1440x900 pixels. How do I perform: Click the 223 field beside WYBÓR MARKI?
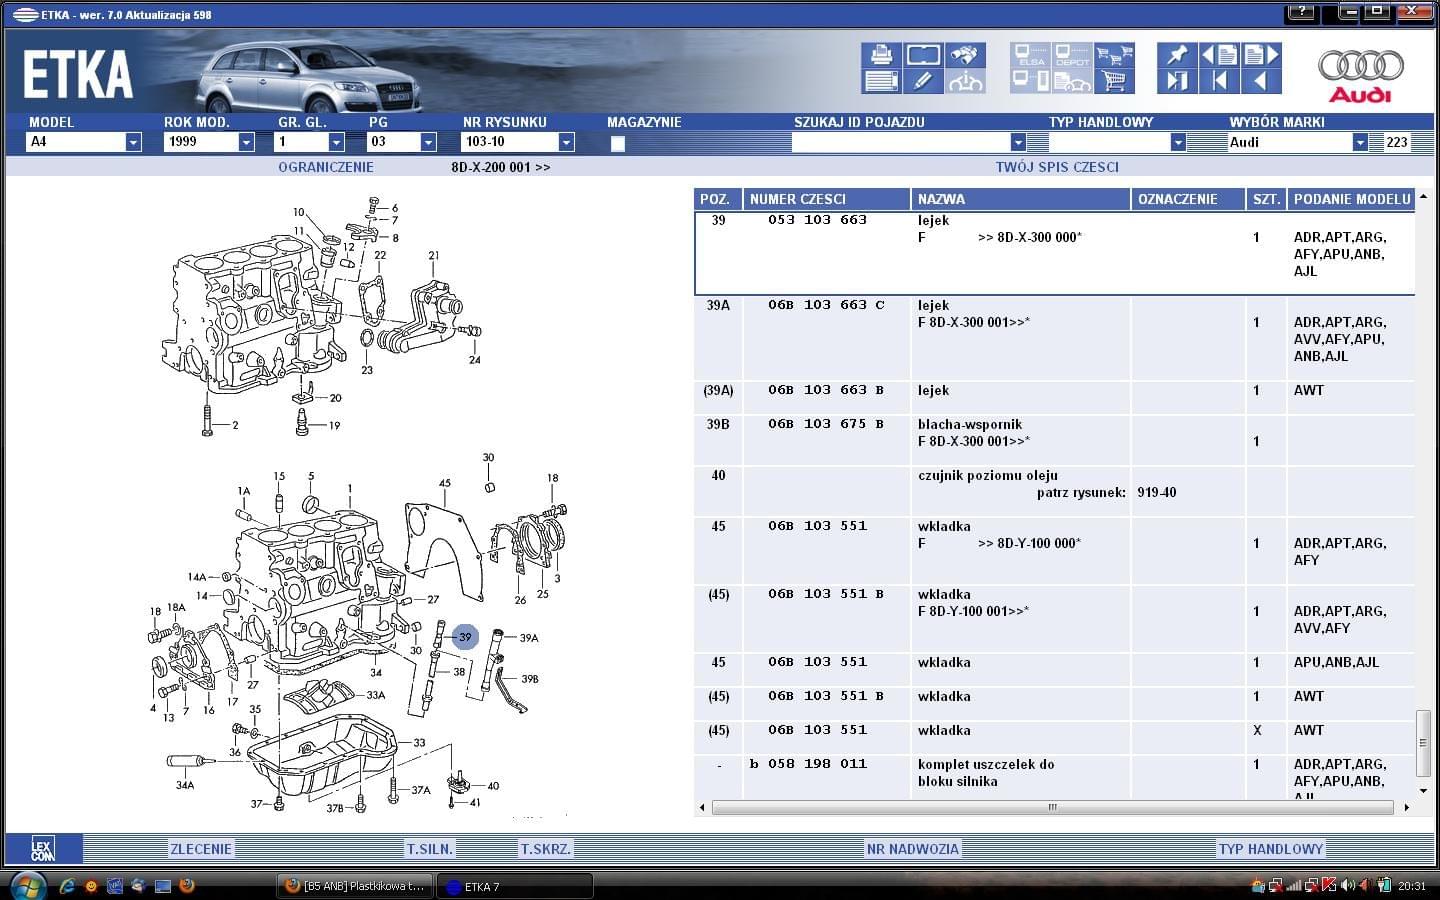click(1397, 142)
